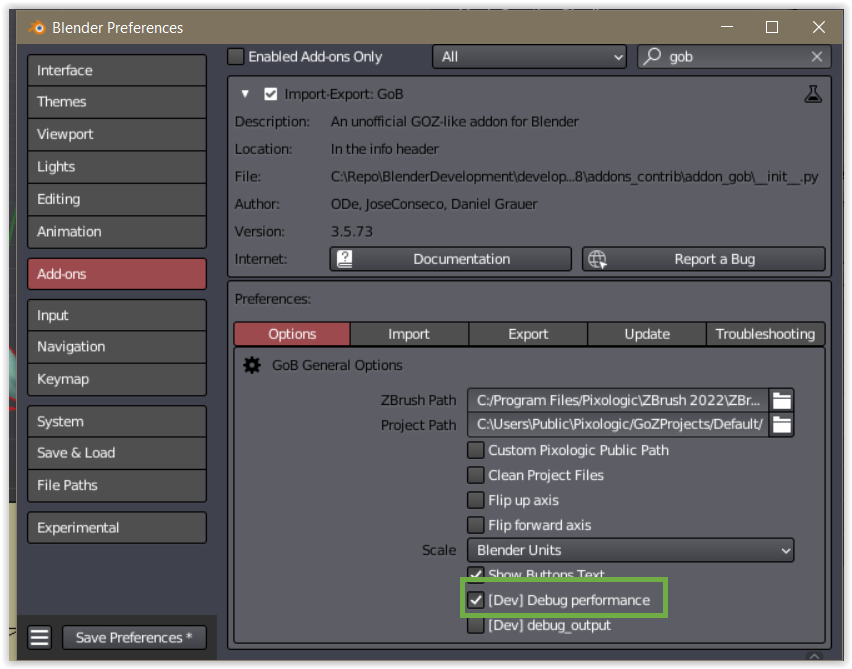Clear the gob search text

pyautogui.click(x=816, y=57)
